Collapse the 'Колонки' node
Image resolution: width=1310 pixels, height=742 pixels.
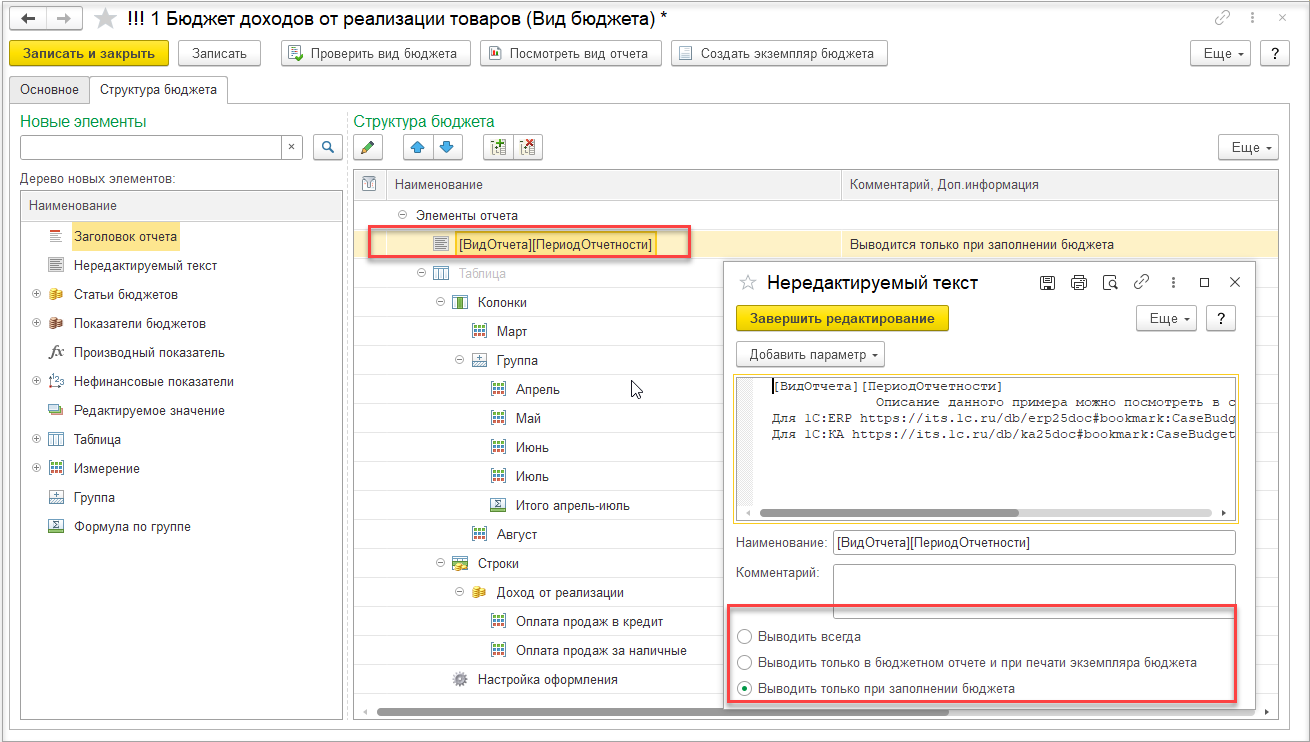440,302
